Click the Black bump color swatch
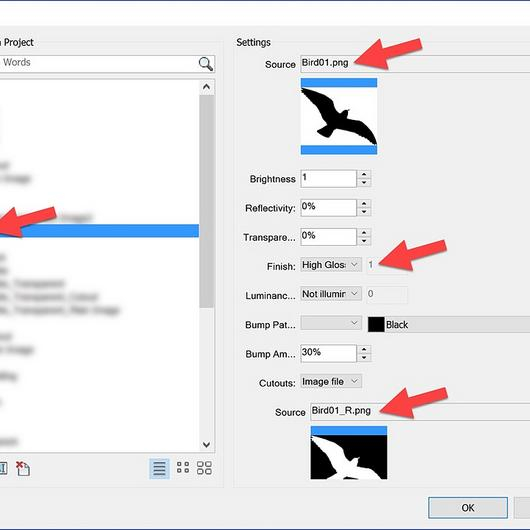 [x=376, y=324]
